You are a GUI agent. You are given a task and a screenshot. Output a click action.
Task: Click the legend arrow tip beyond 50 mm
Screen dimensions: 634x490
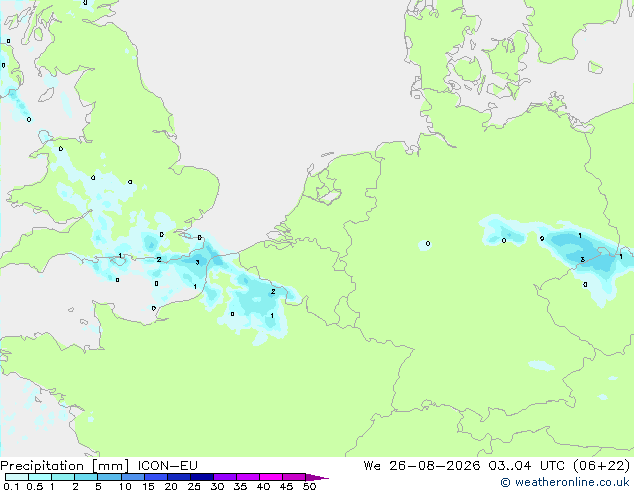coord(318,477)
